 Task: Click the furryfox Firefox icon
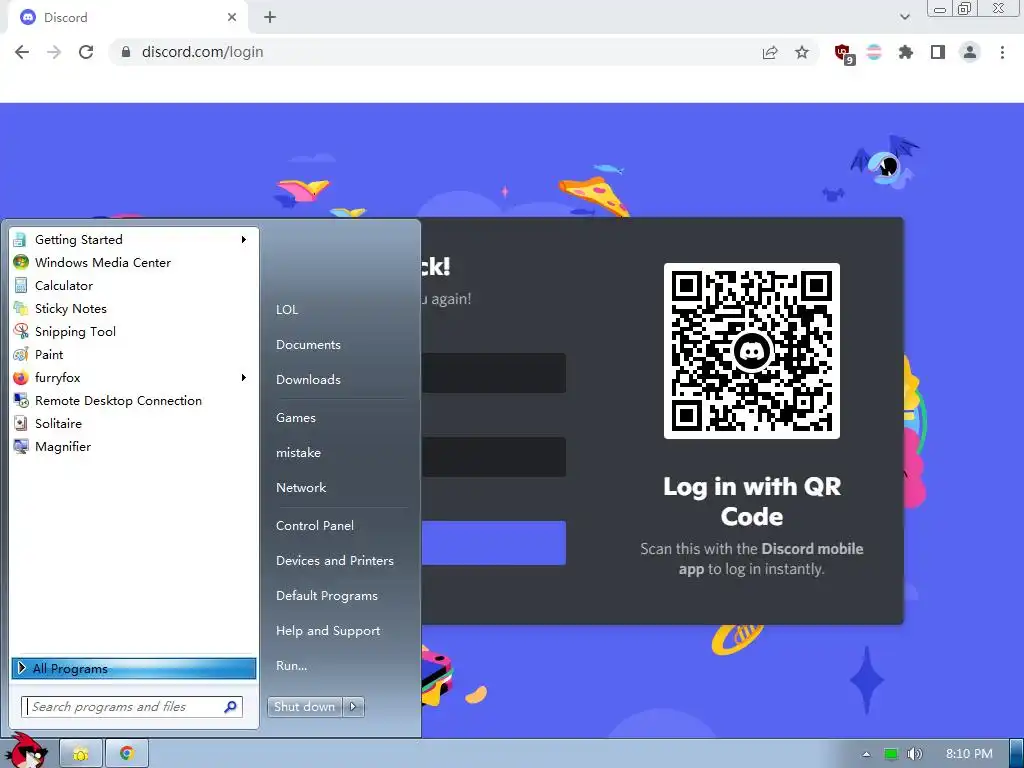click(20, 377)
